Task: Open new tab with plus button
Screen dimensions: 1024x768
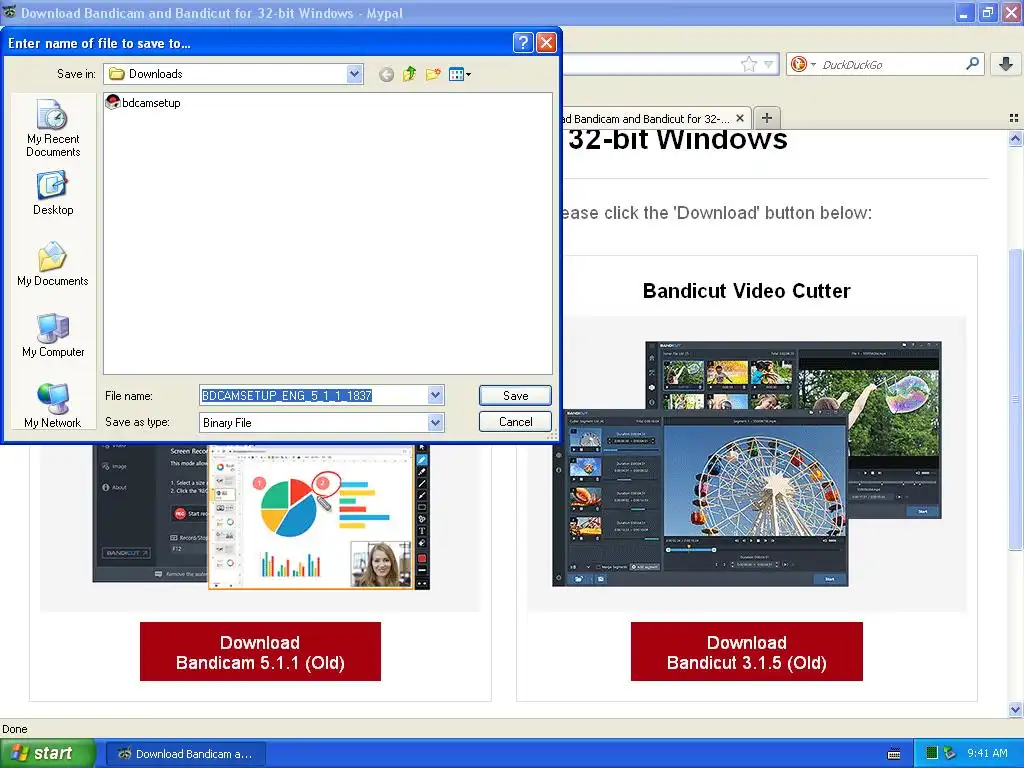Action: (x=767, y=118)
